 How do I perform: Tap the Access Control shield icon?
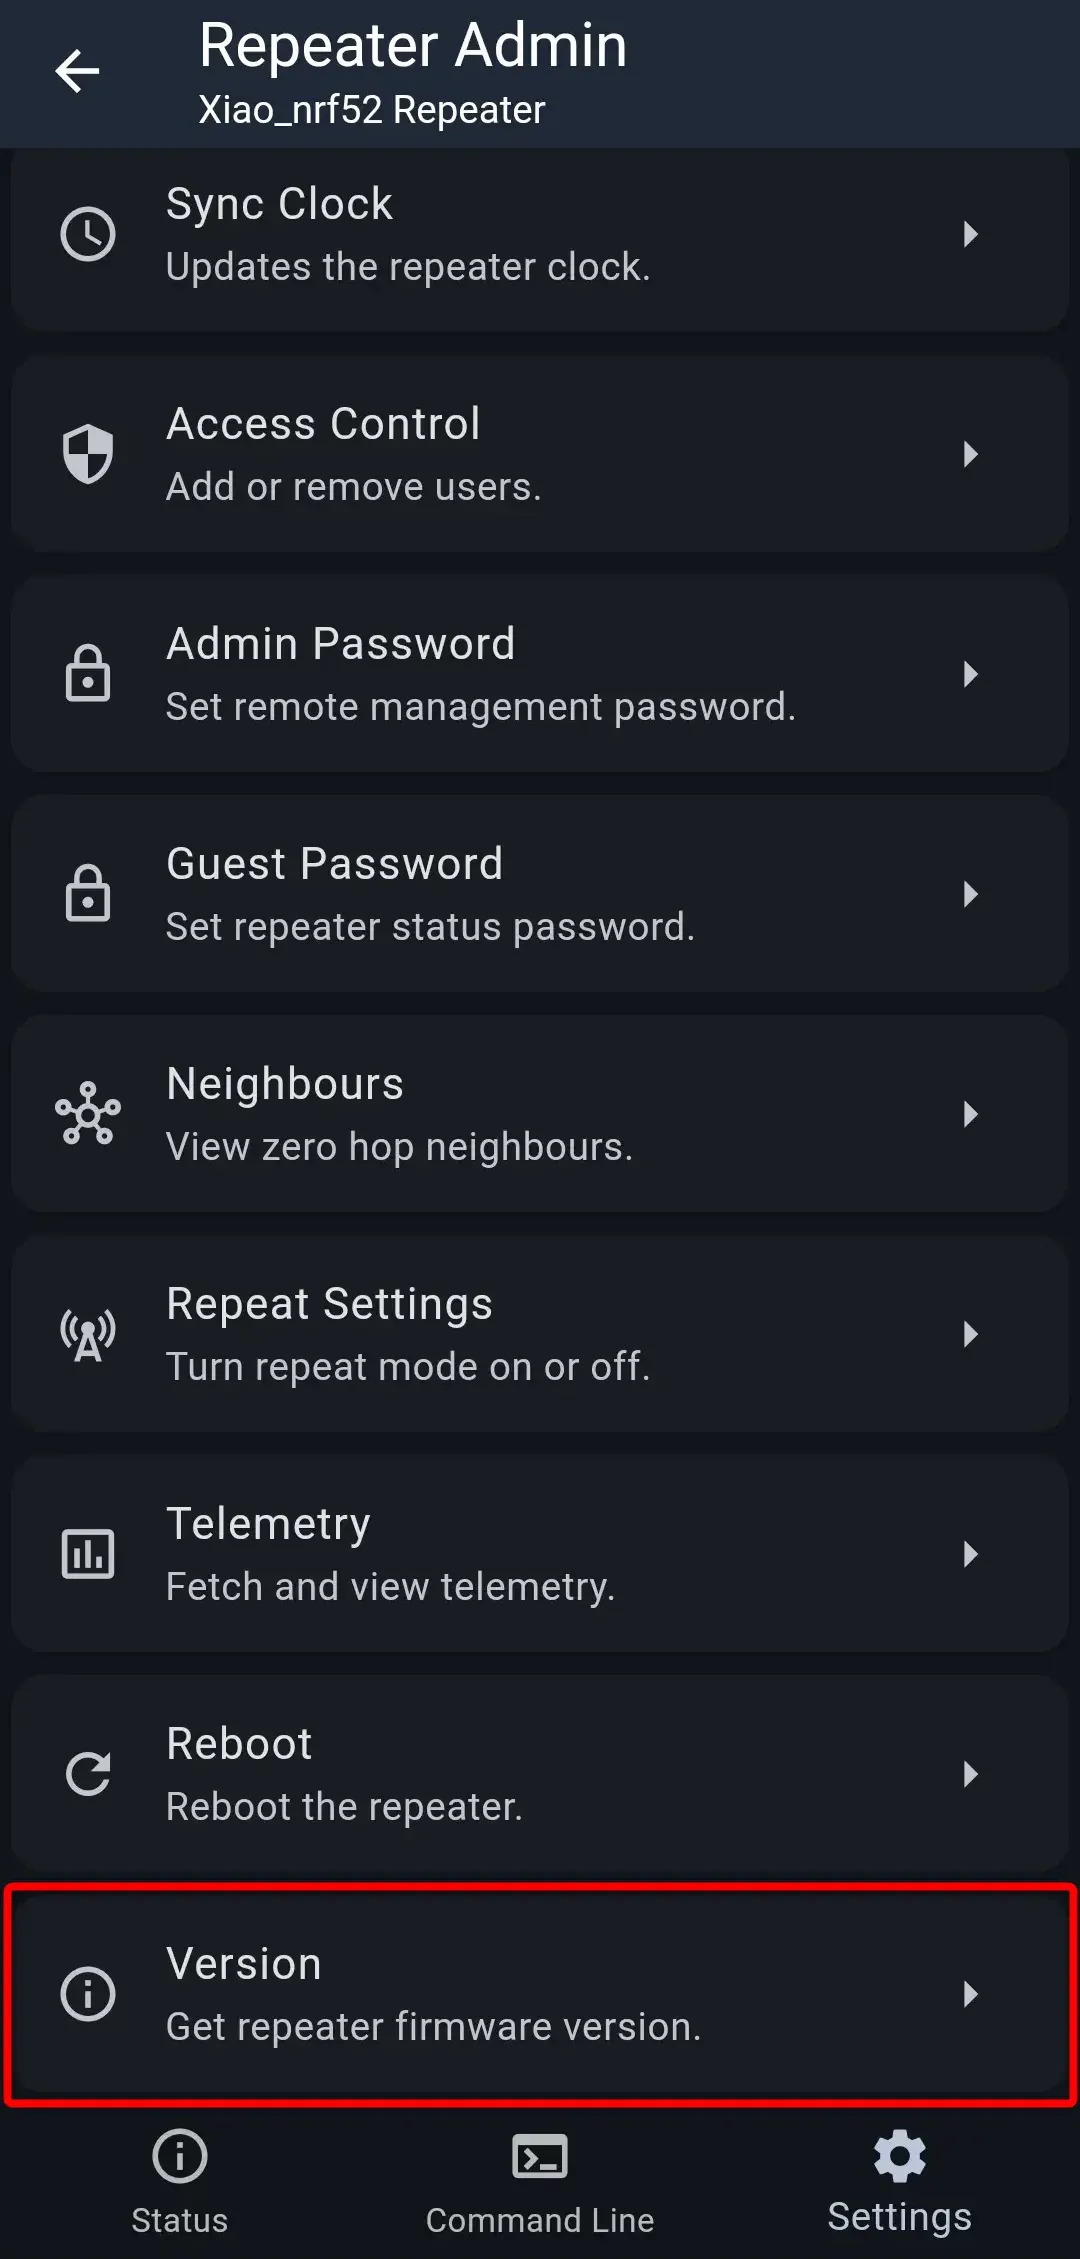click(88, 454)
